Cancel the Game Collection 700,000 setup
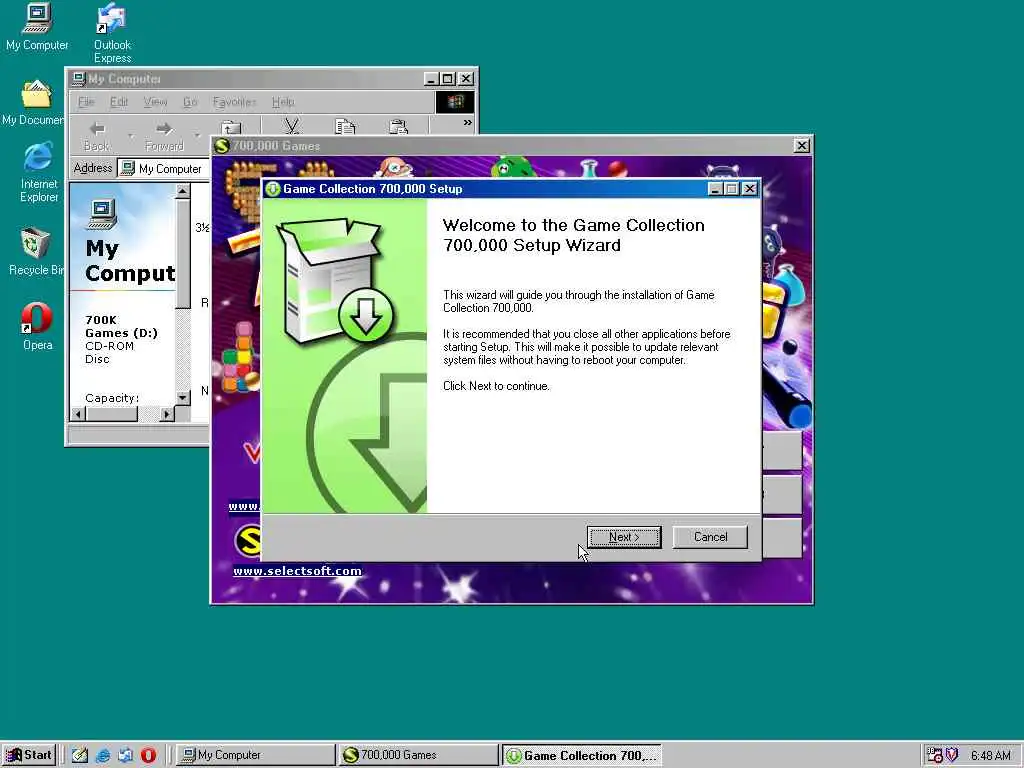This screenshot has width=1024, height=768. 710,537
